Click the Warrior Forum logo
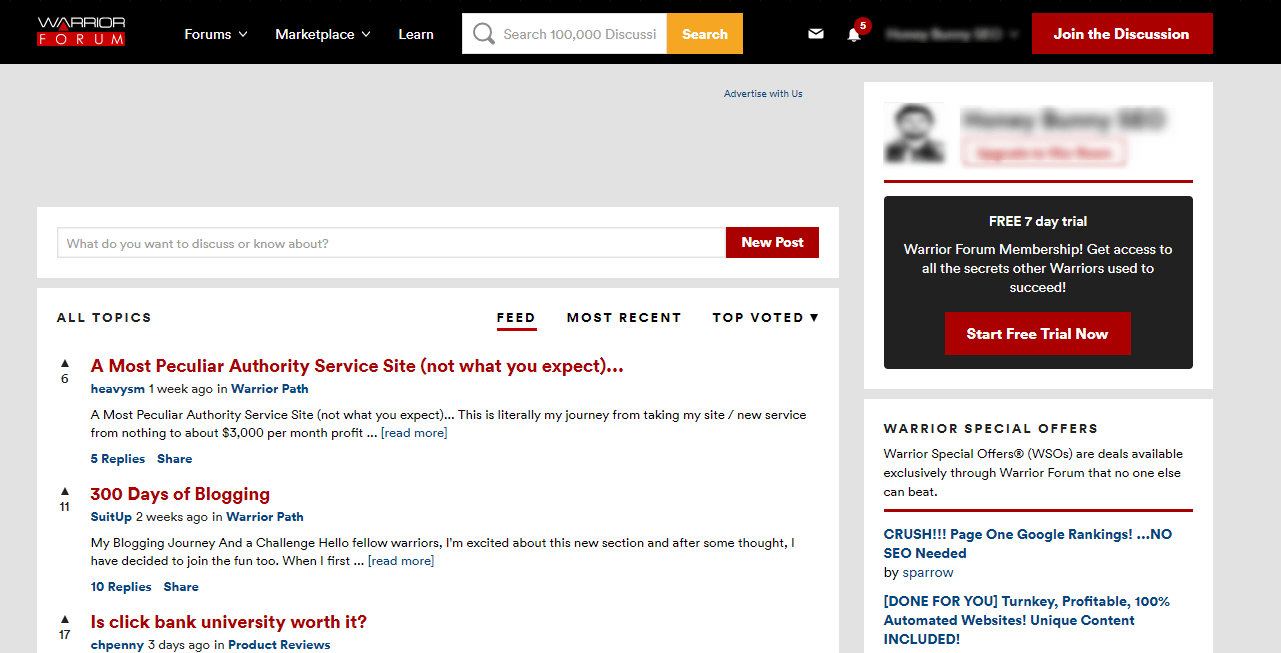 coord(81,32)
